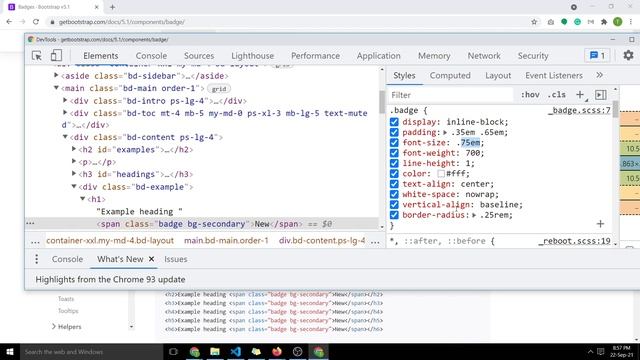Open the action center notification icon
Screen dimensions: 640x360
(600, 351)
